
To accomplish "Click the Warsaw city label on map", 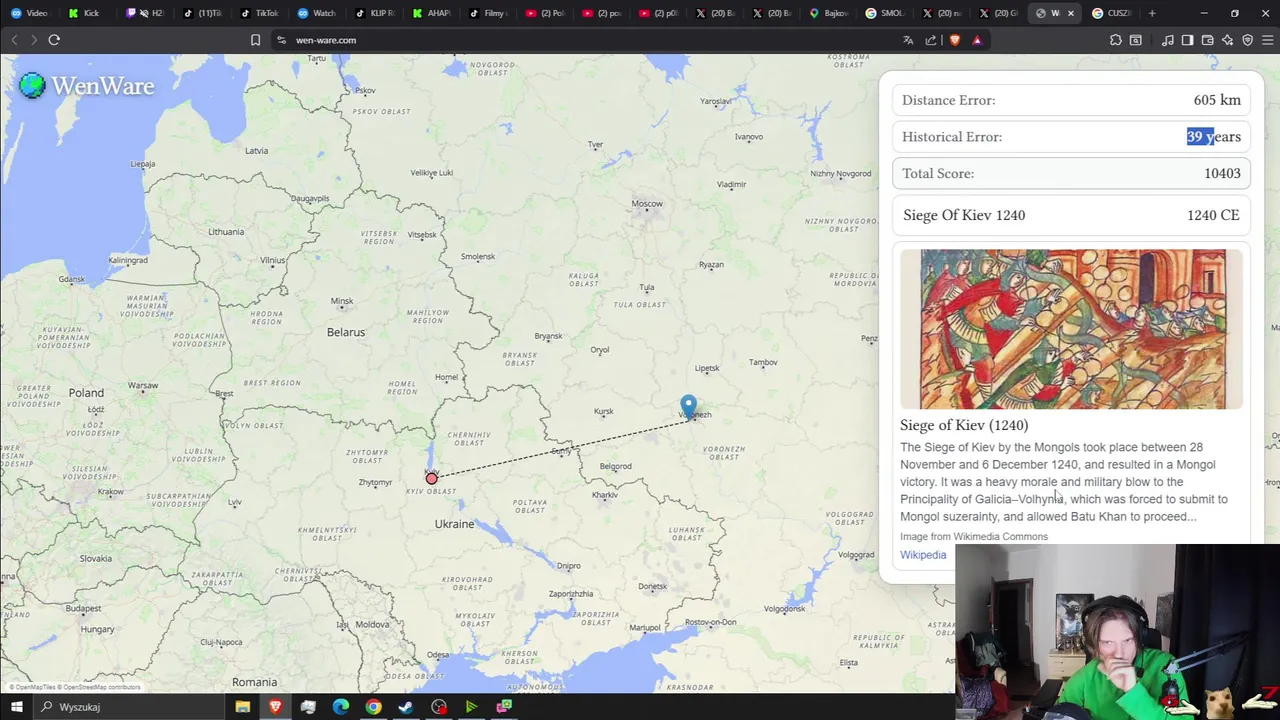I will [x=143, y=385].
